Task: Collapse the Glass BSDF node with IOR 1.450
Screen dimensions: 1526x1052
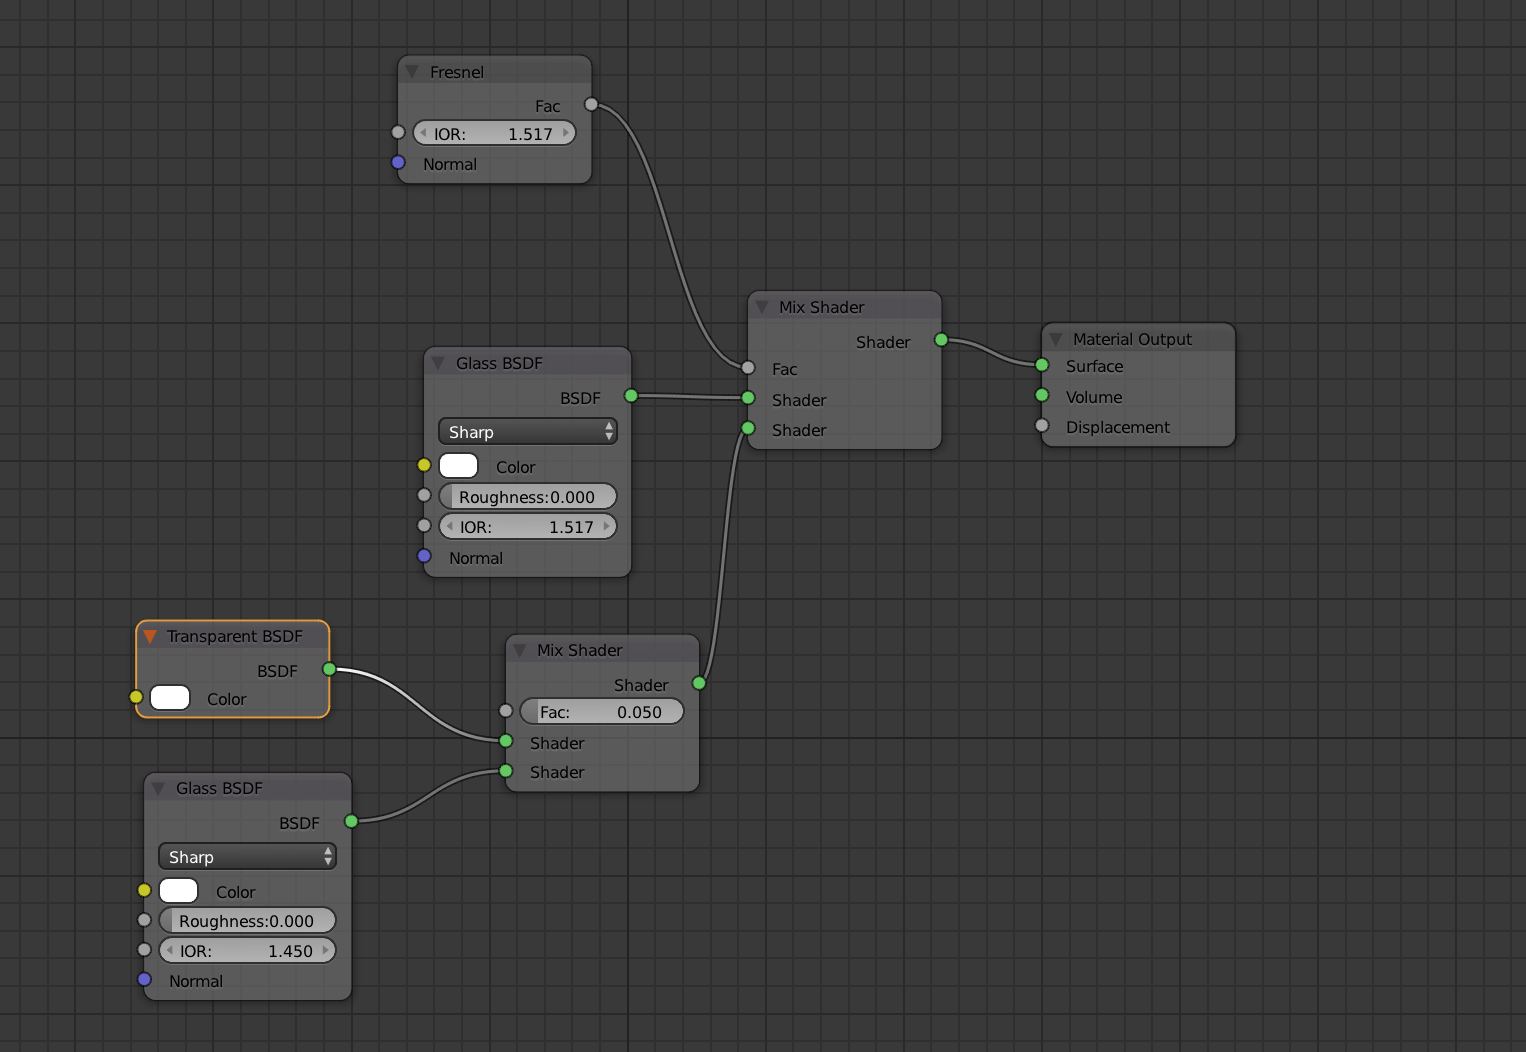Action: point(158,788)
